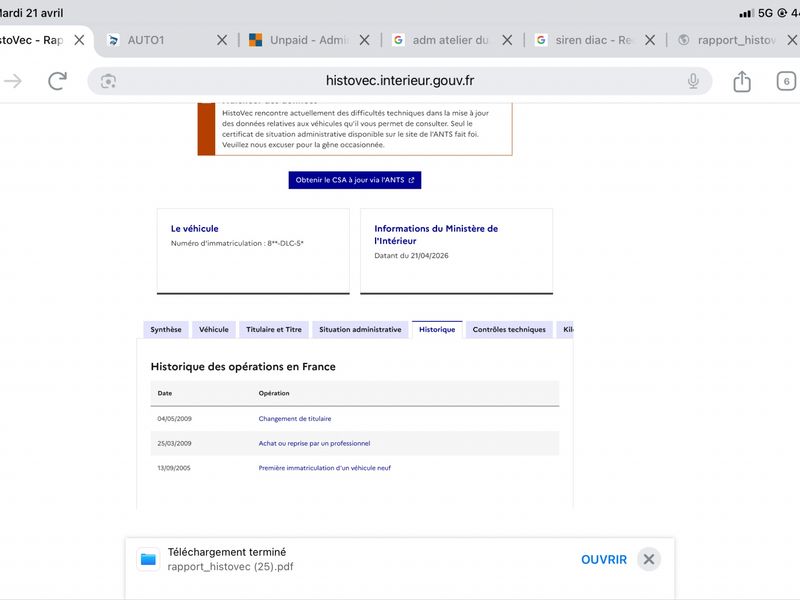800x600 pixels.
Task: Open the tab switcher showing 6 tabs
Action: click(x=786, y=81)
